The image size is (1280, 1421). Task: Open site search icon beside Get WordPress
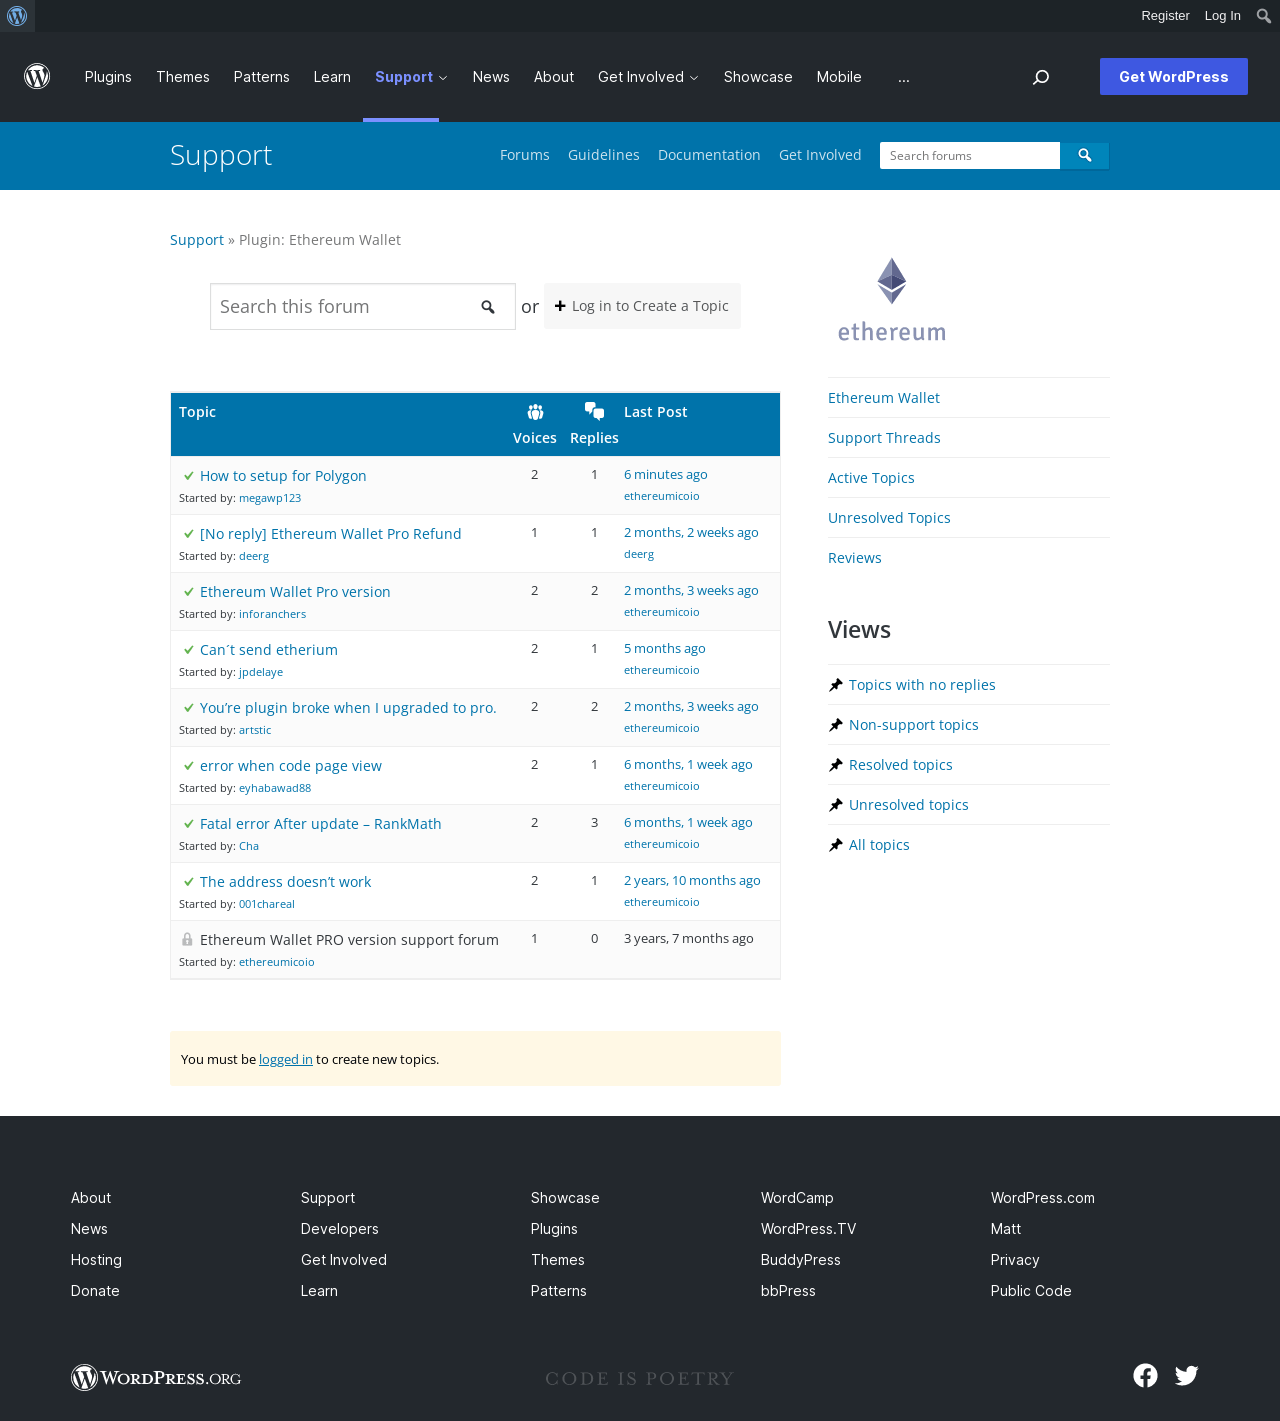point(1041,77)
